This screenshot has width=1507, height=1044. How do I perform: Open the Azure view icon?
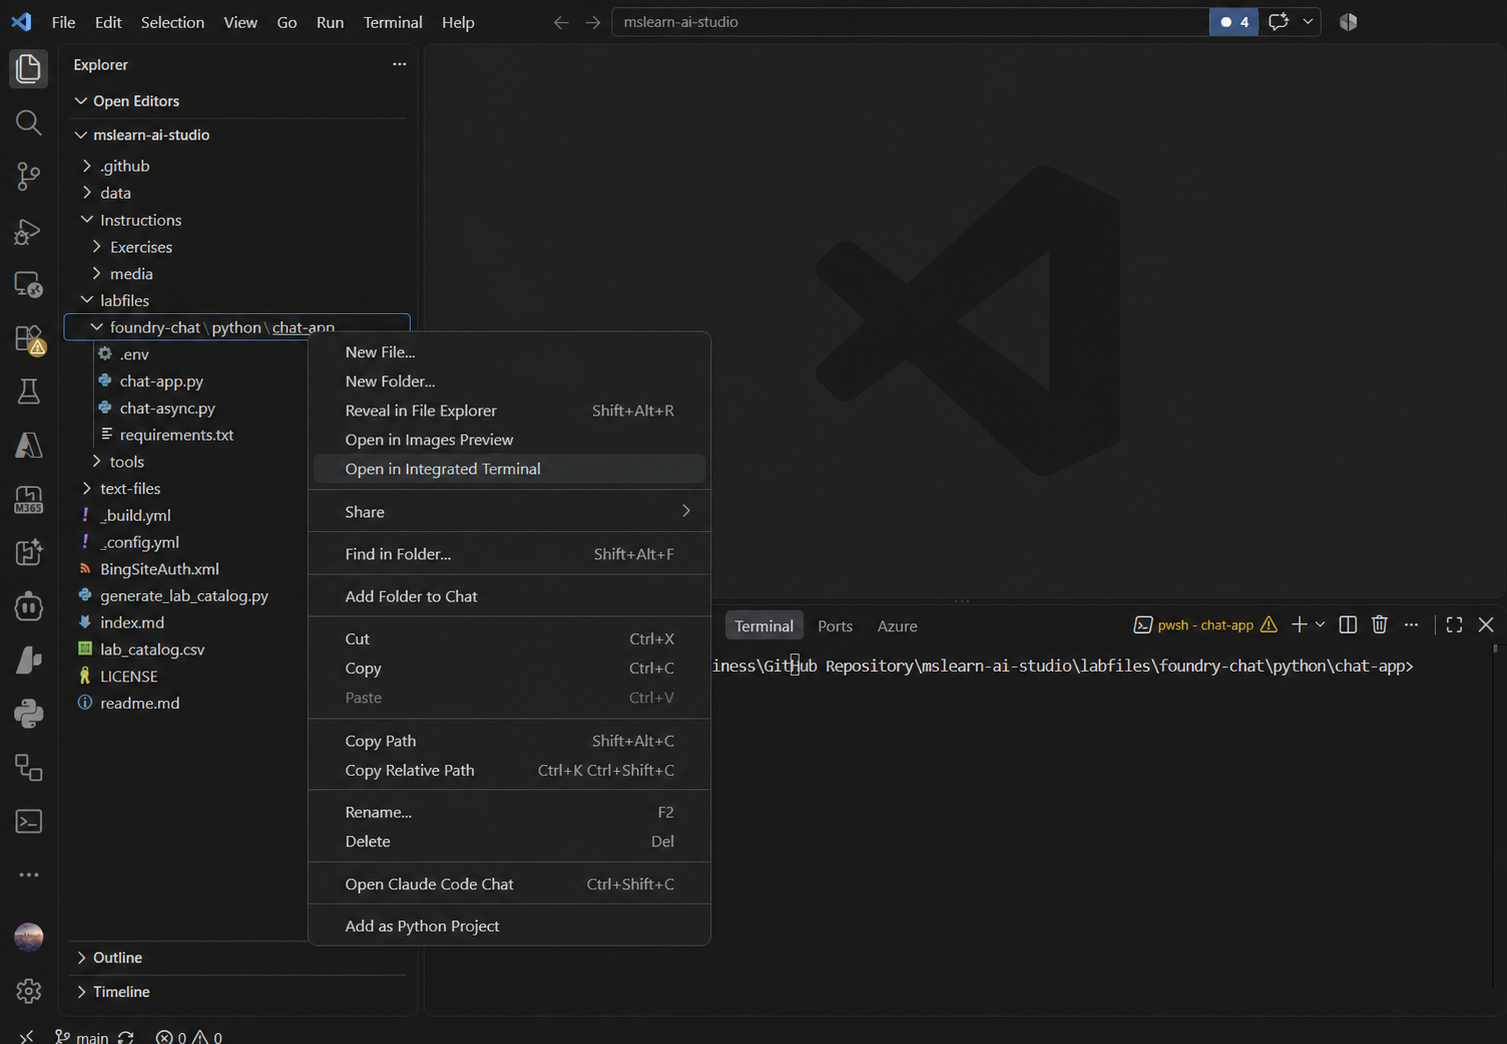click(28, 446)
